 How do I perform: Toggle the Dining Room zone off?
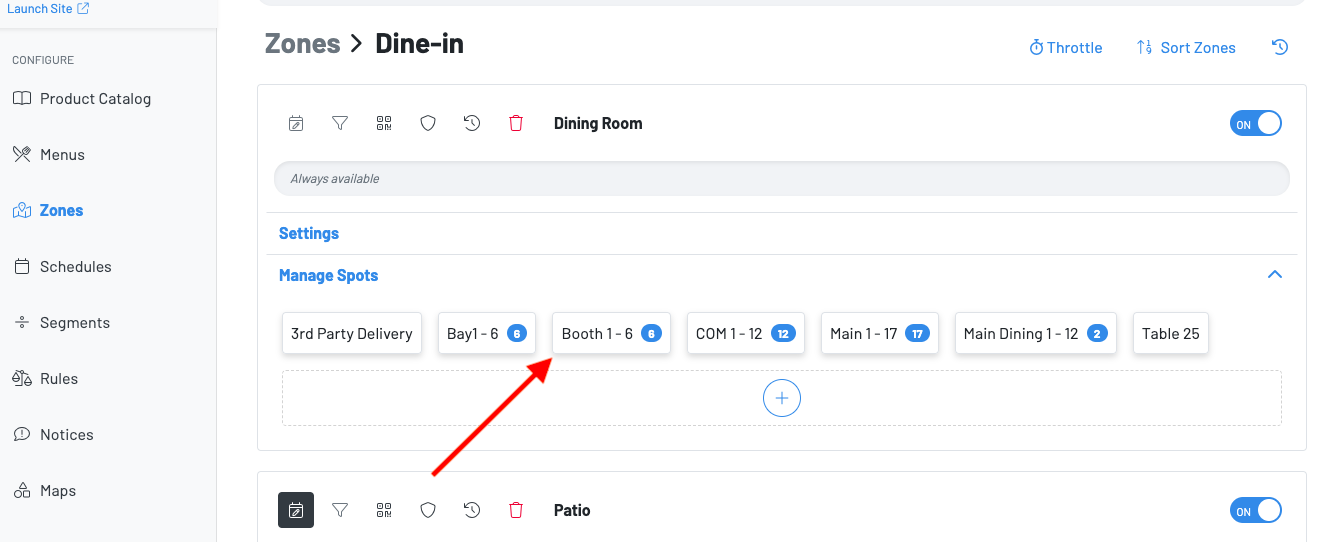1255,124
